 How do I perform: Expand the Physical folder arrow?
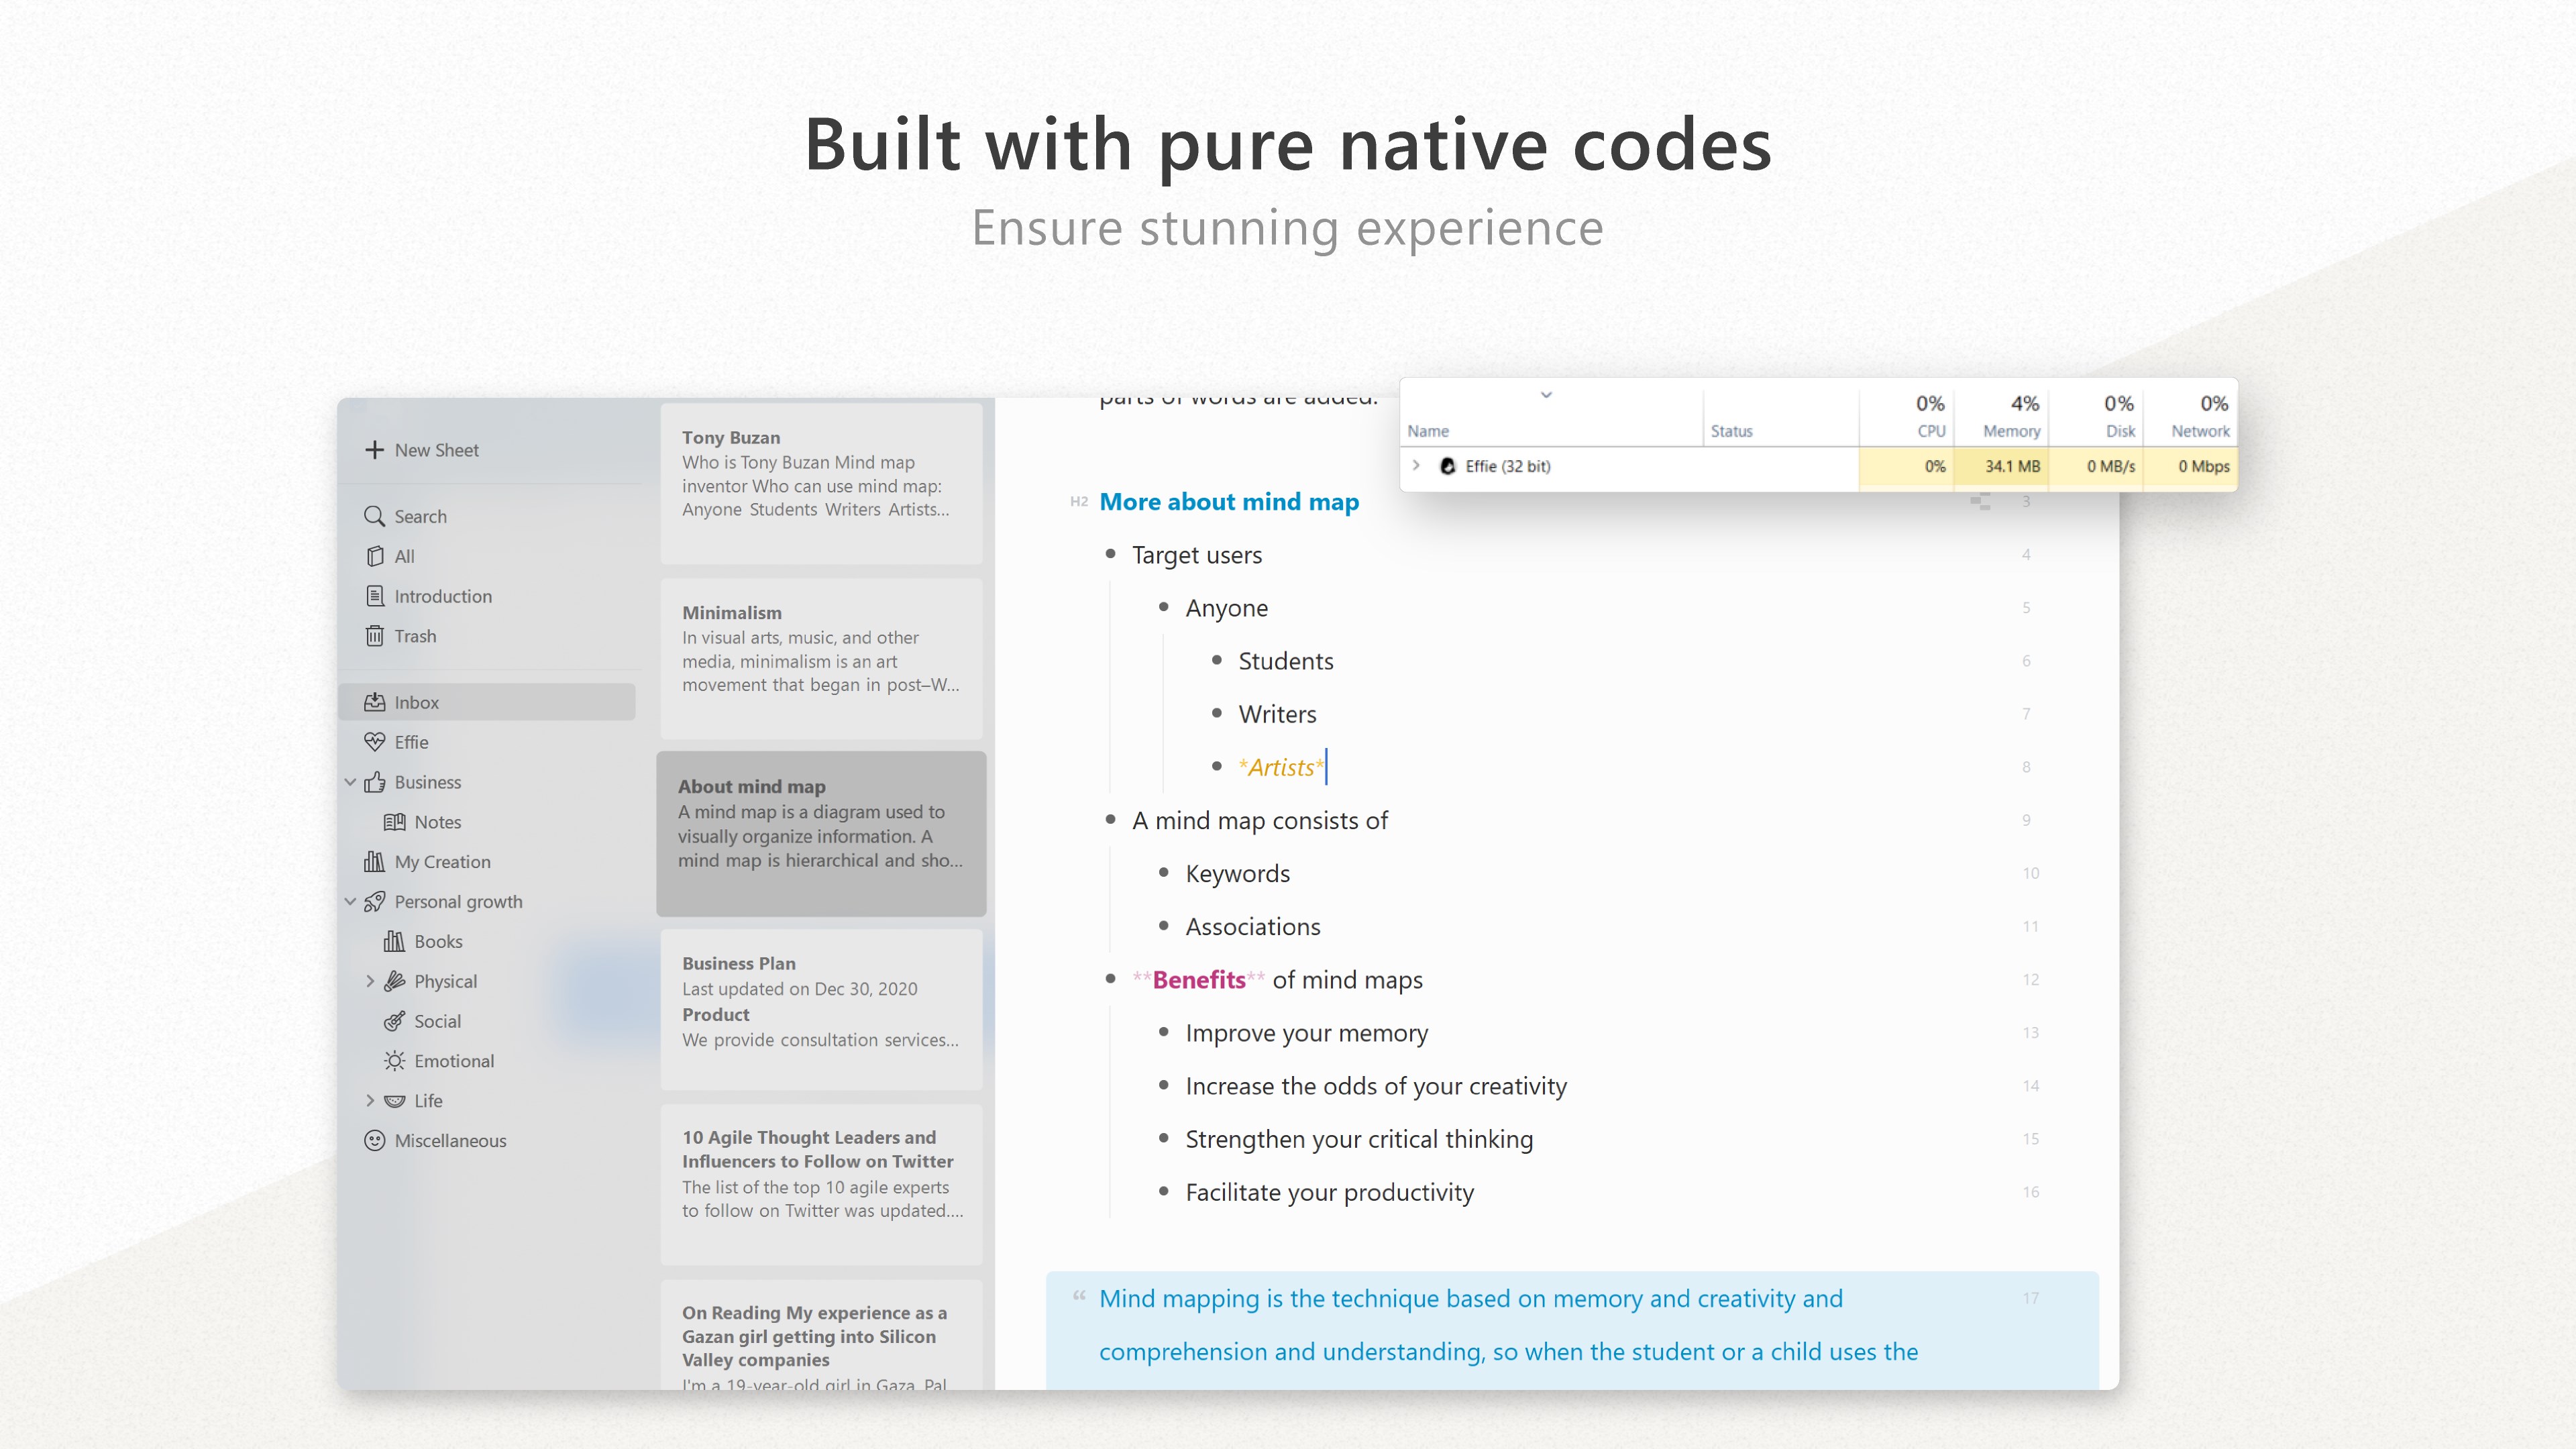pos(370,981)
